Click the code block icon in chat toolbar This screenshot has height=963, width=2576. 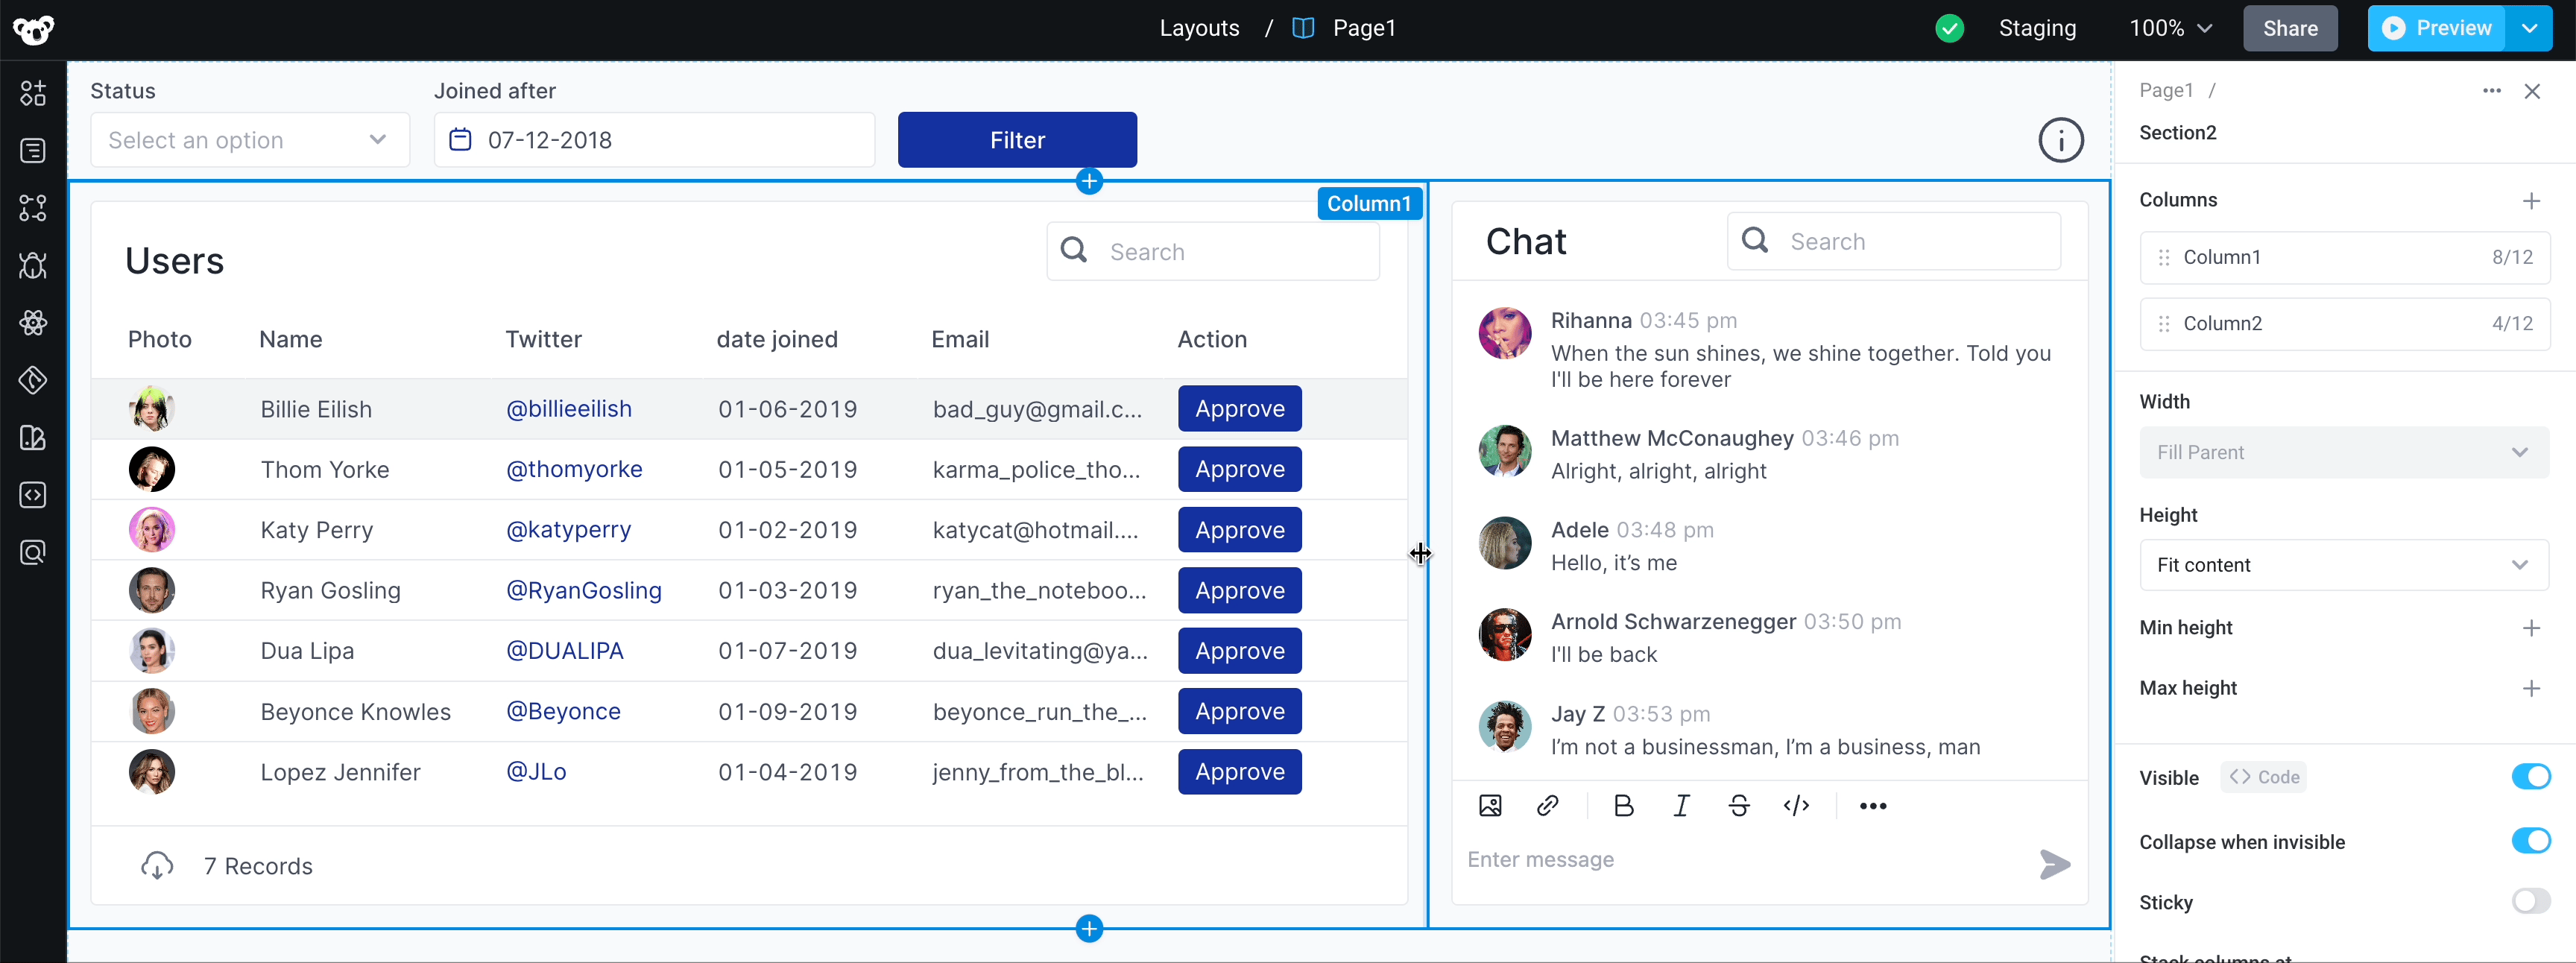pos(1796,805)
